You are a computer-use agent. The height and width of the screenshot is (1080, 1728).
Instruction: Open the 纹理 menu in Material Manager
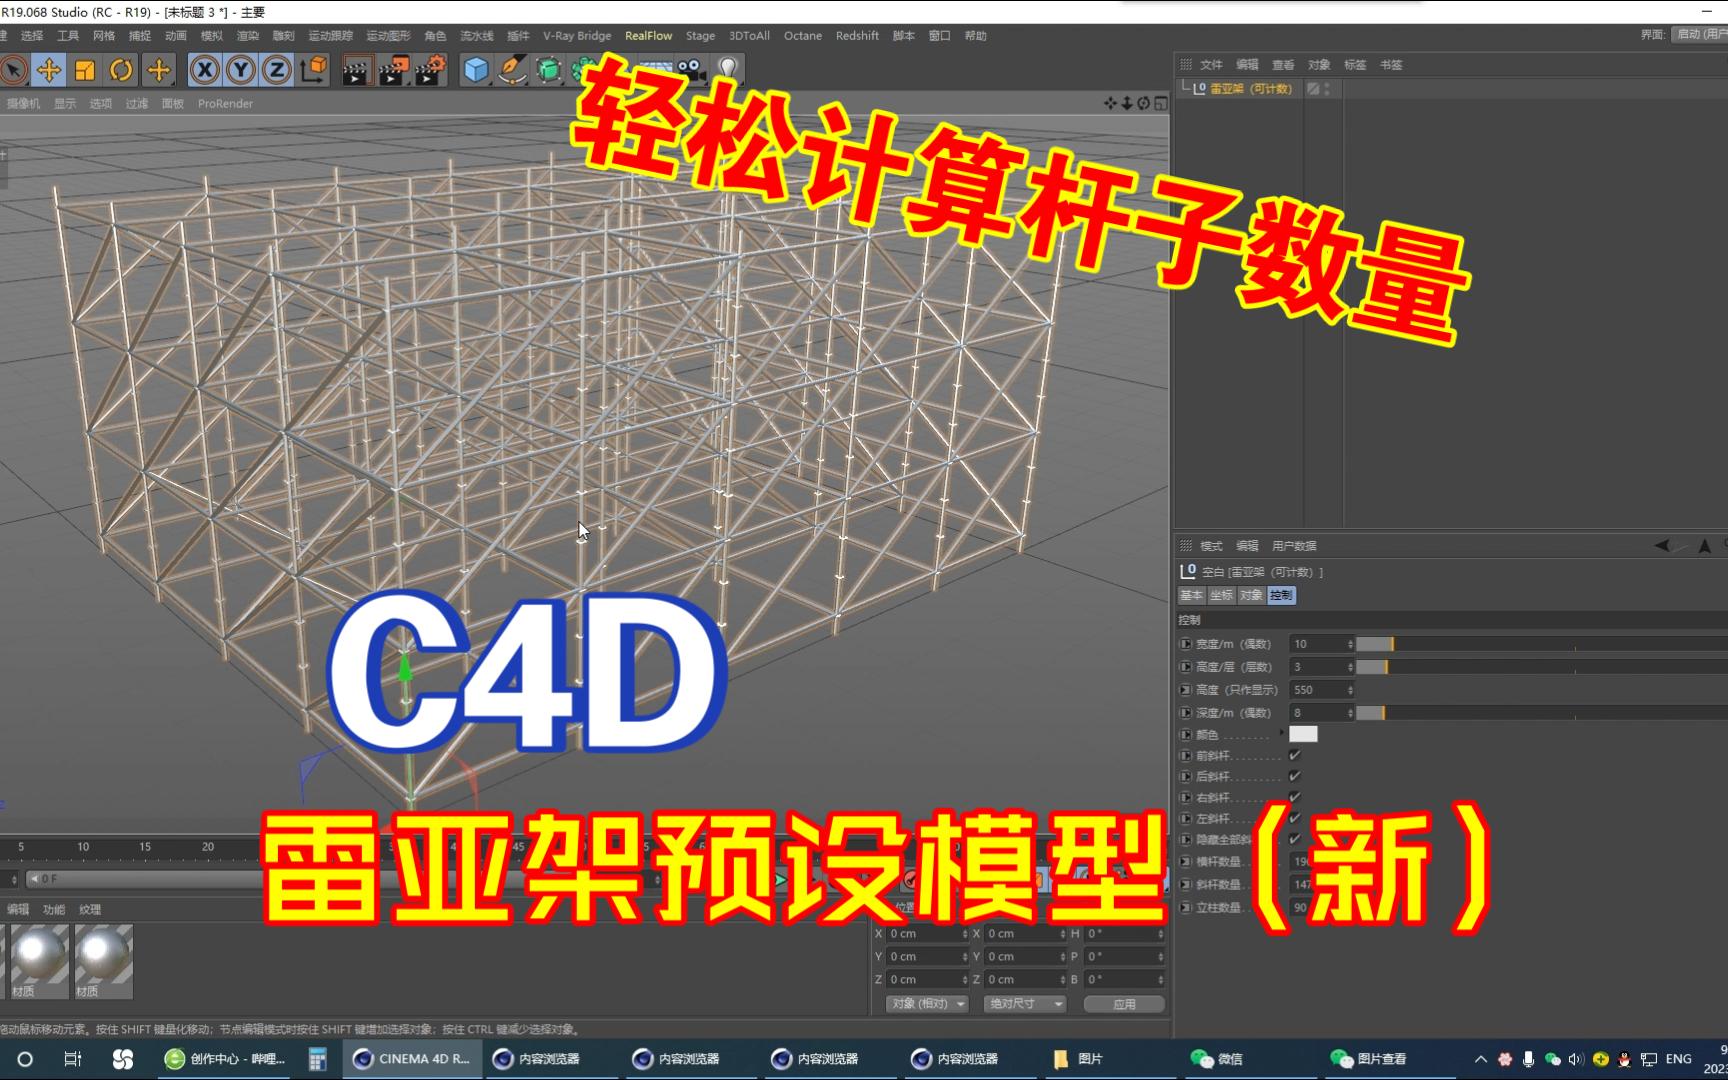point(90,910)
